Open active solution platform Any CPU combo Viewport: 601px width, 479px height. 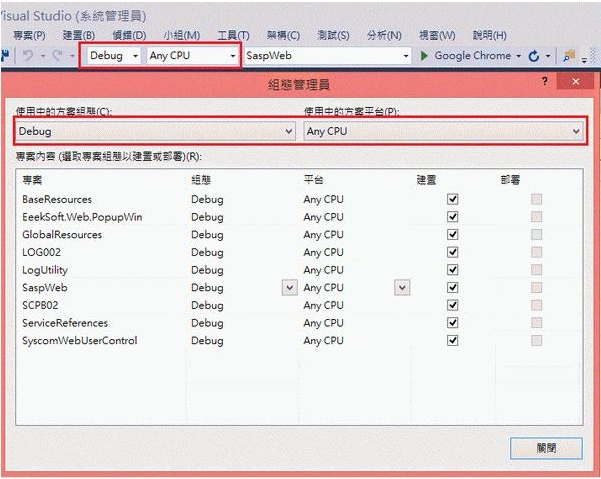tap(444, 131)
